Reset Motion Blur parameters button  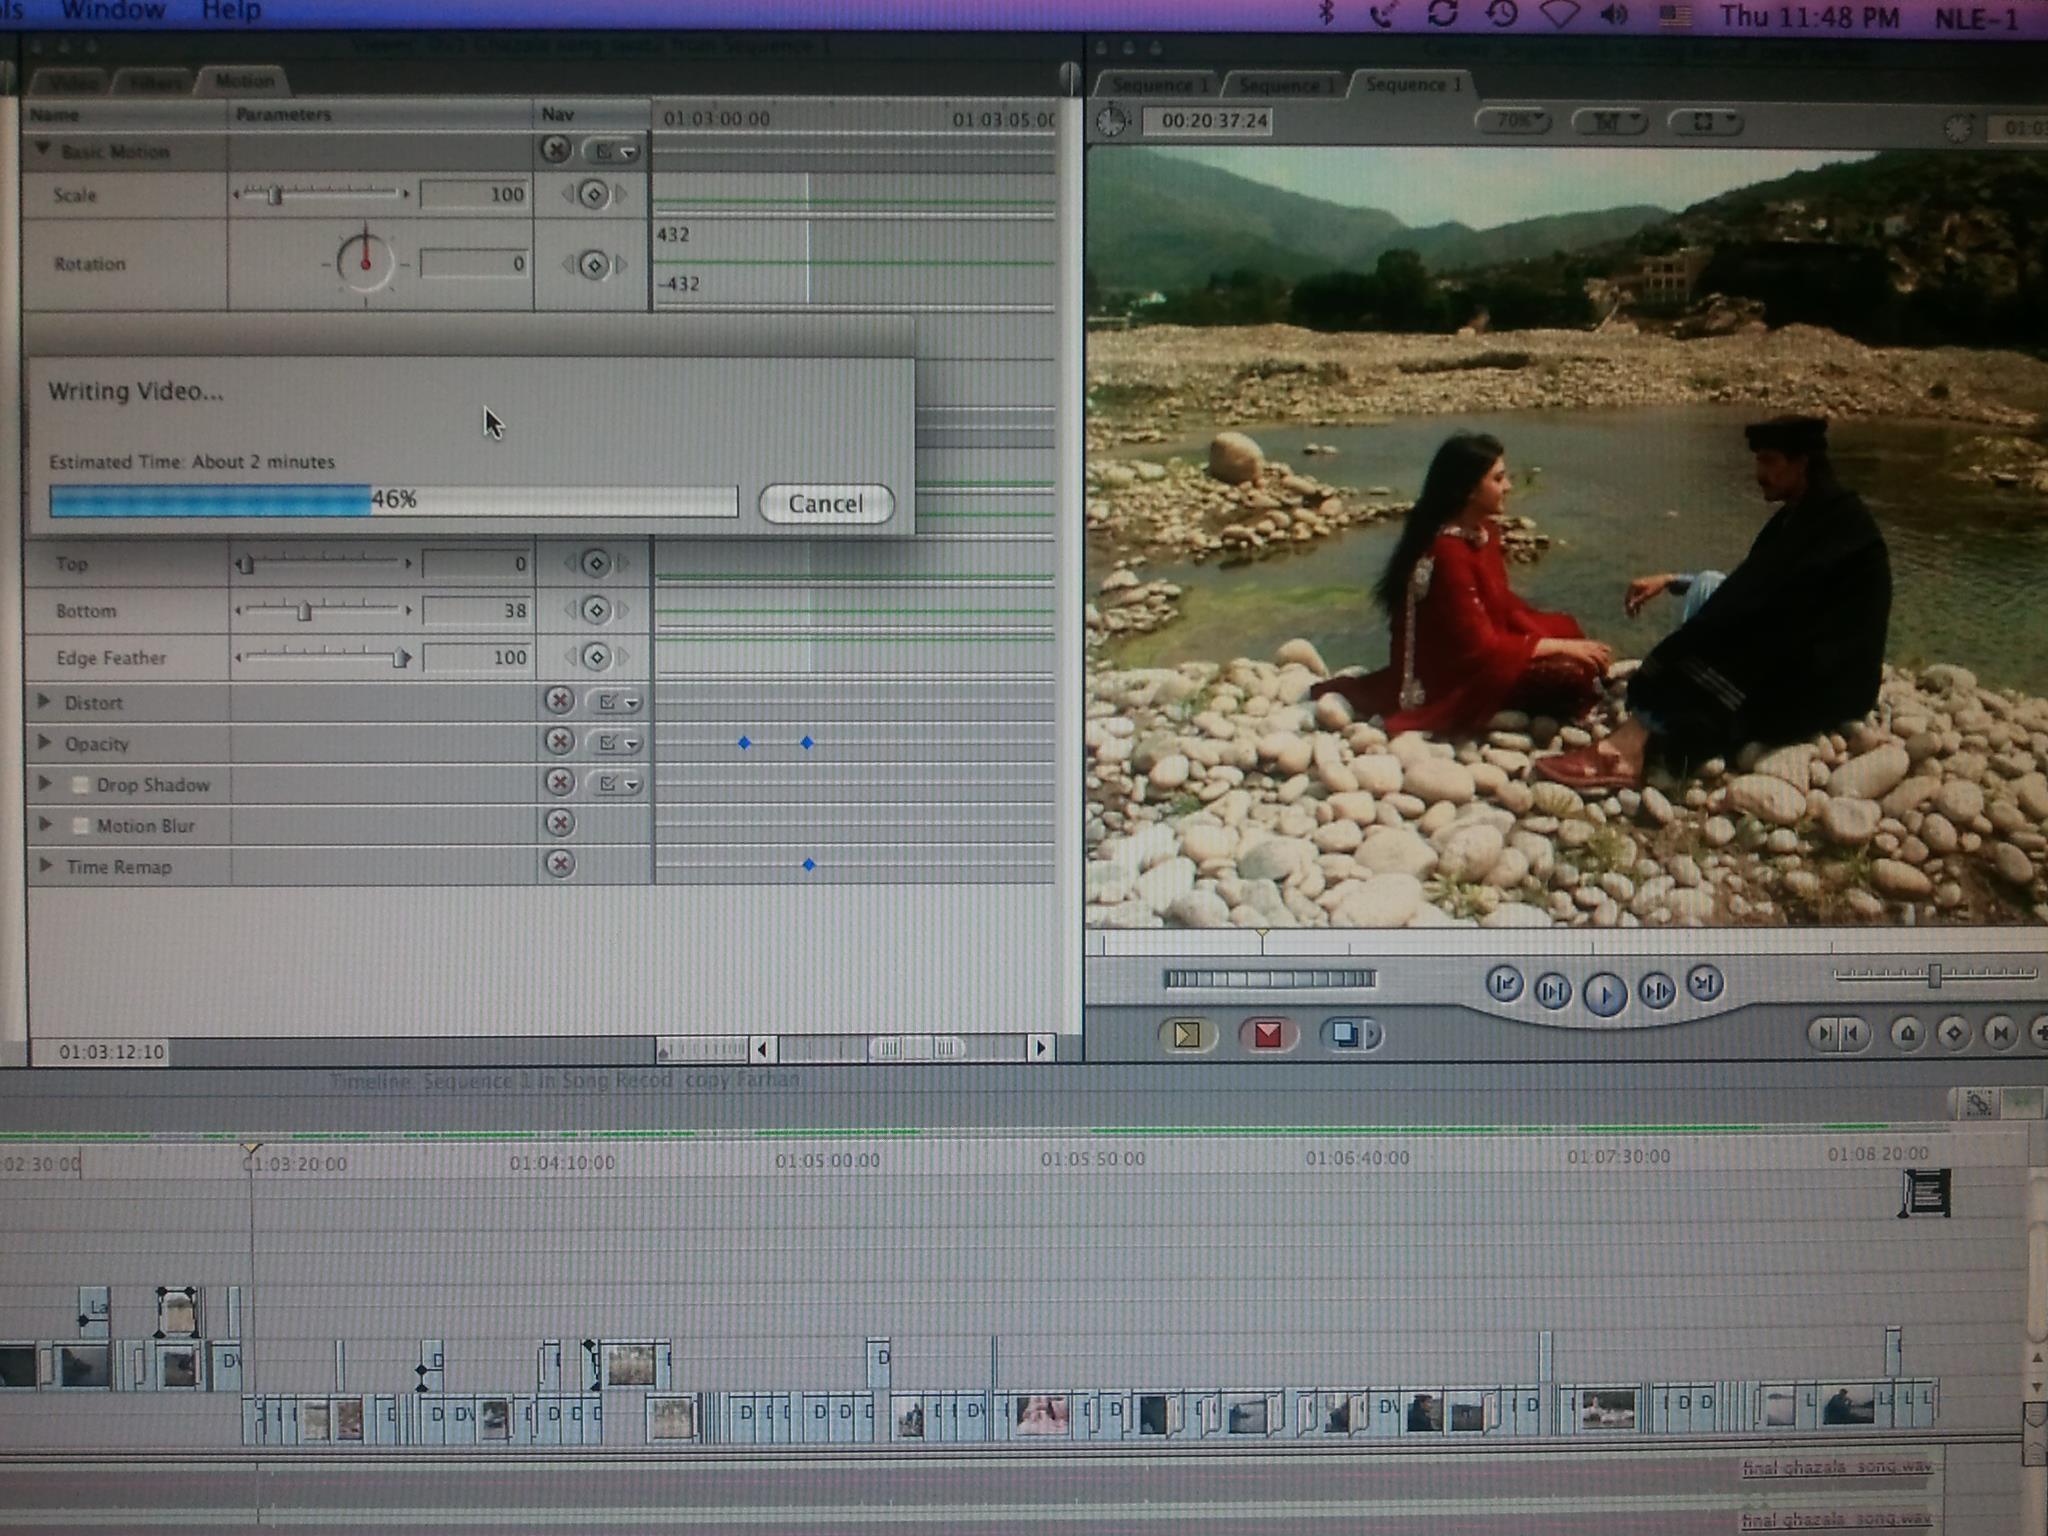(559, 823)
